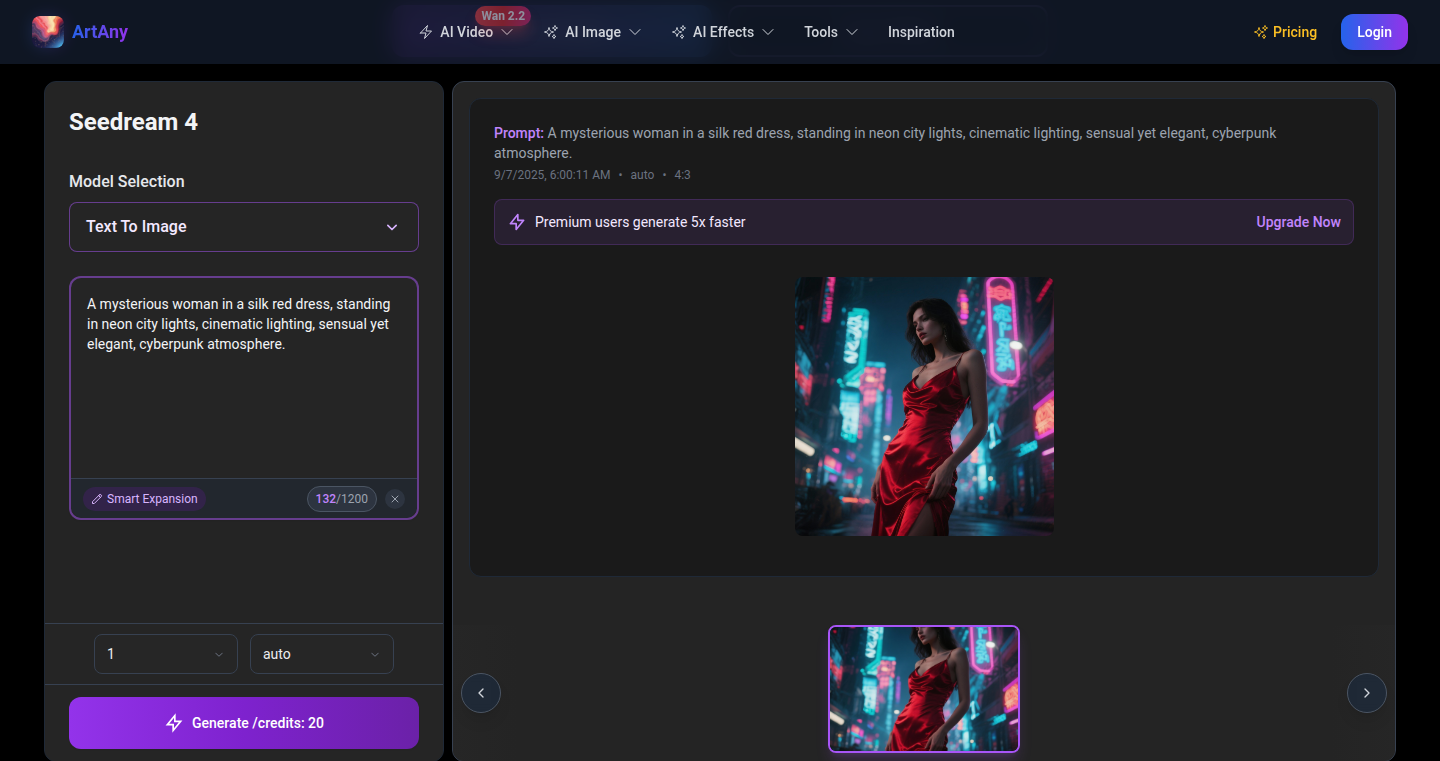Select the highlighted thumbnail in the carousel

point(924,689)
